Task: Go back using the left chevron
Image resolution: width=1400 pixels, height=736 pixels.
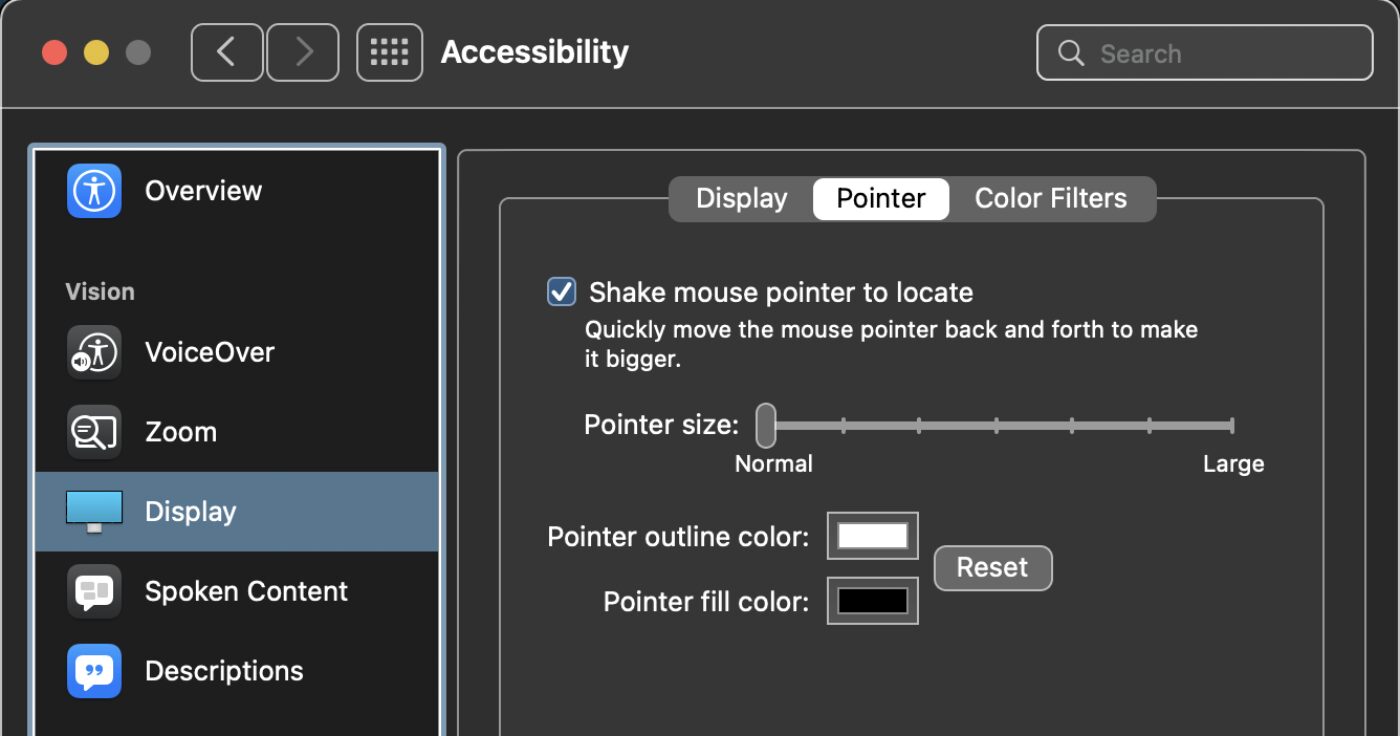Action: (227, 52)
